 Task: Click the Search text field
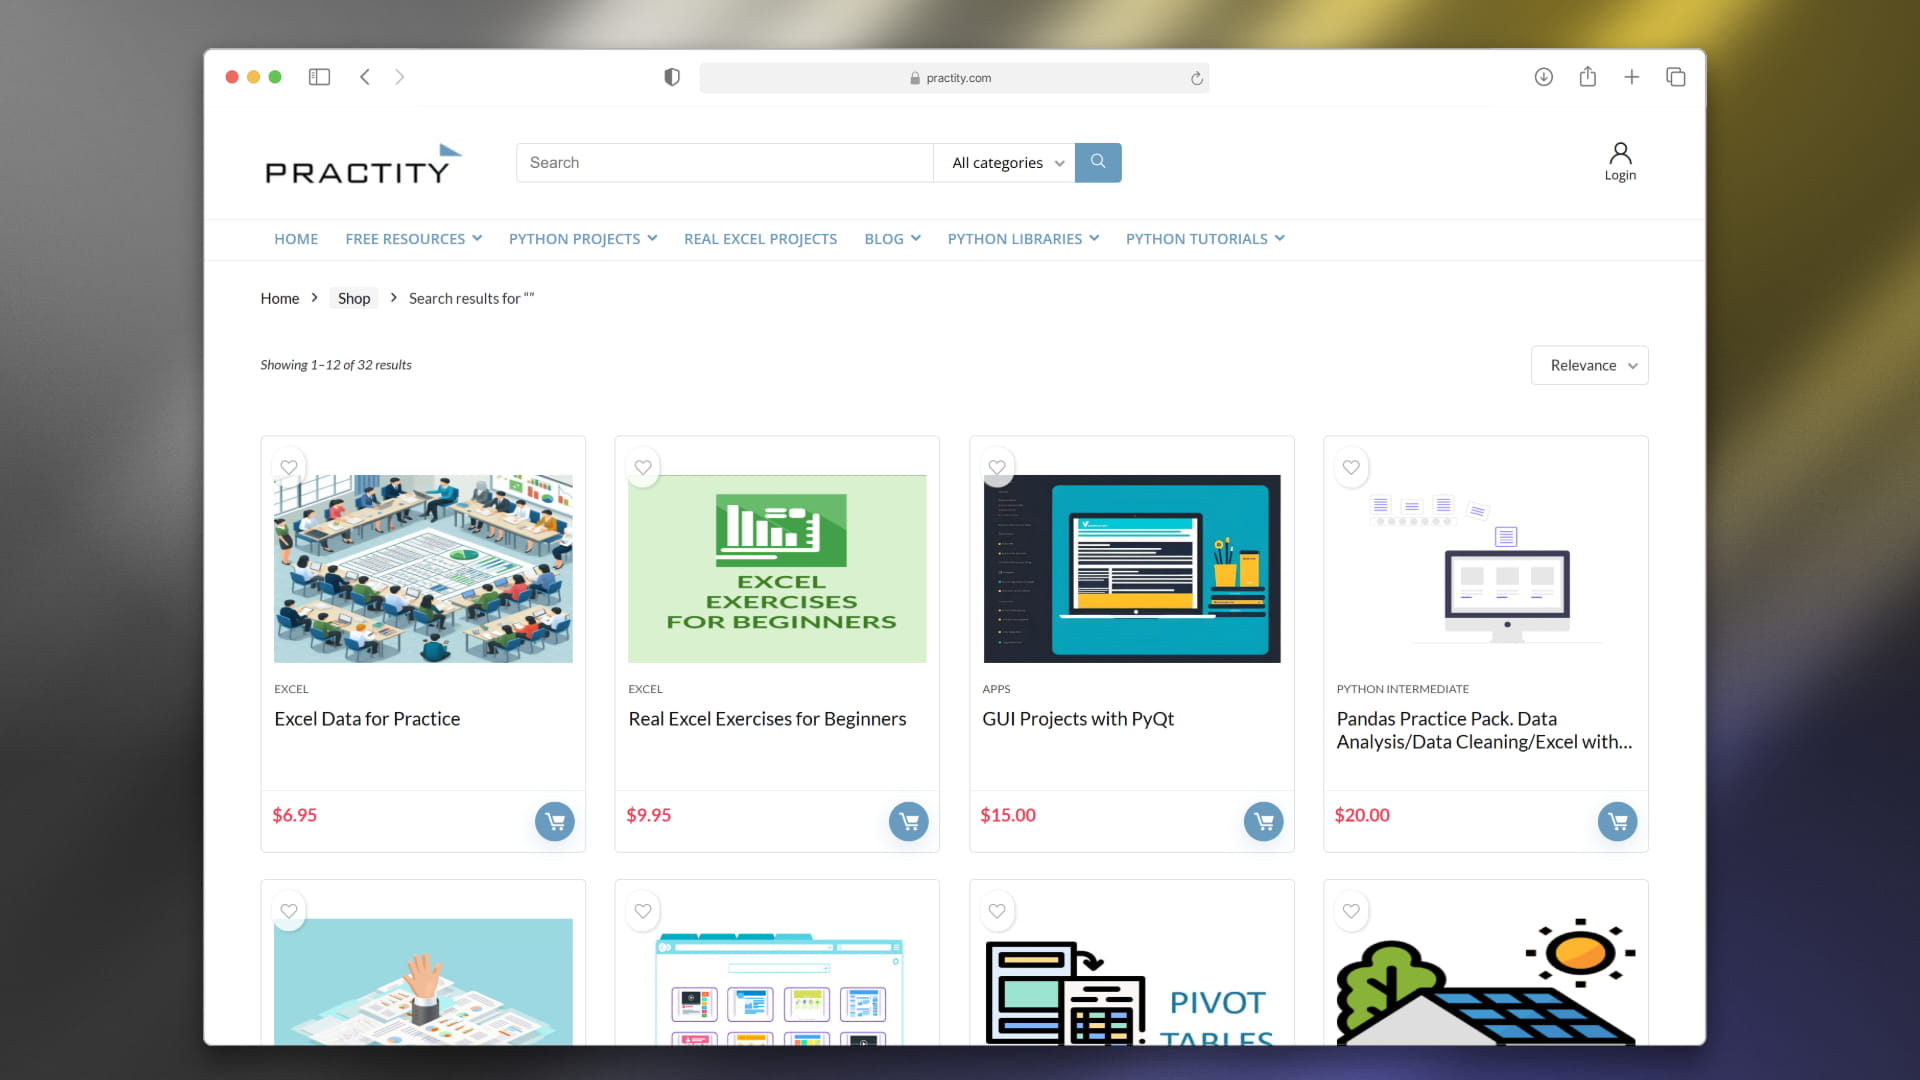pos(725,163)
